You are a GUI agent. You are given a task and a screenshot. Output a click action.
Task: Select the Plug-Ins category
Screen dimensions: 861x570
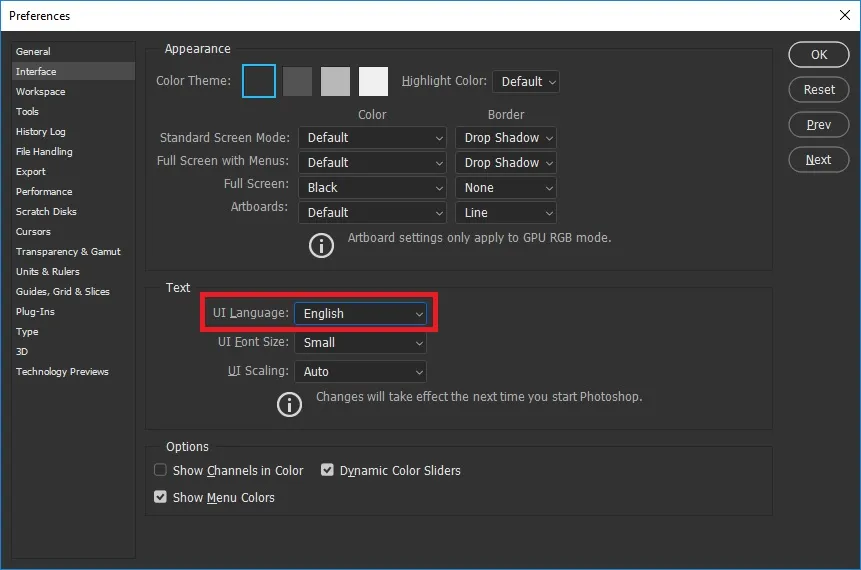pos(73,312)
